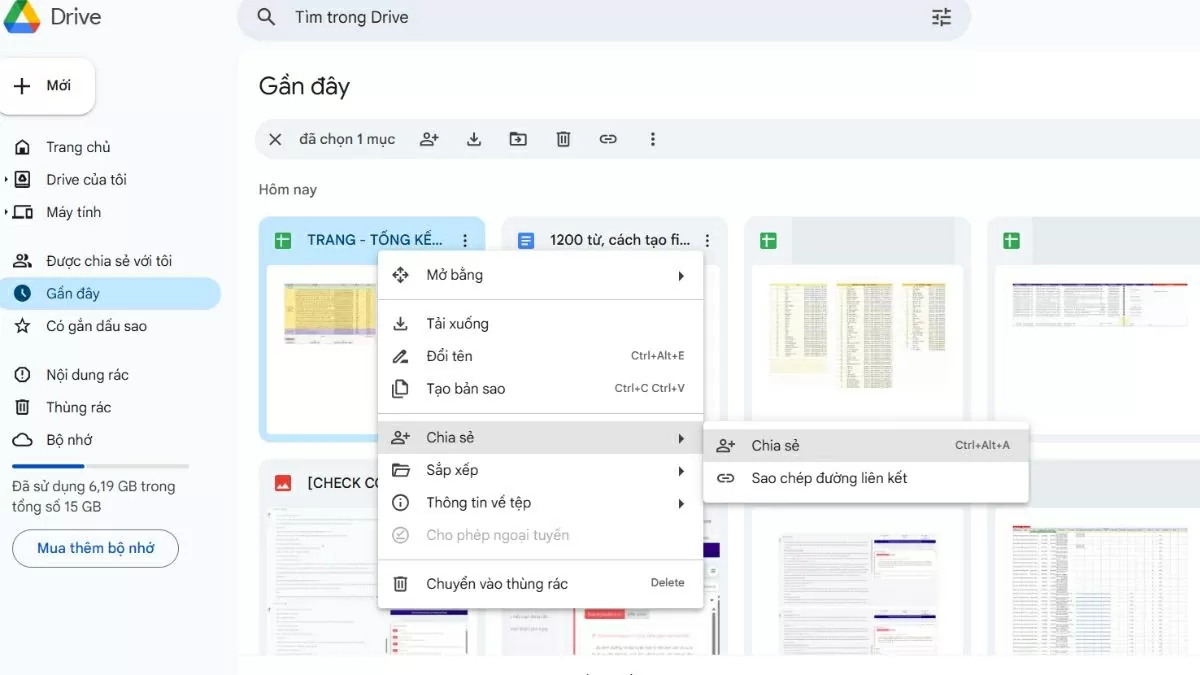
Task: Open more actions in the selection toolbar
Action: [x=653, y=139]
